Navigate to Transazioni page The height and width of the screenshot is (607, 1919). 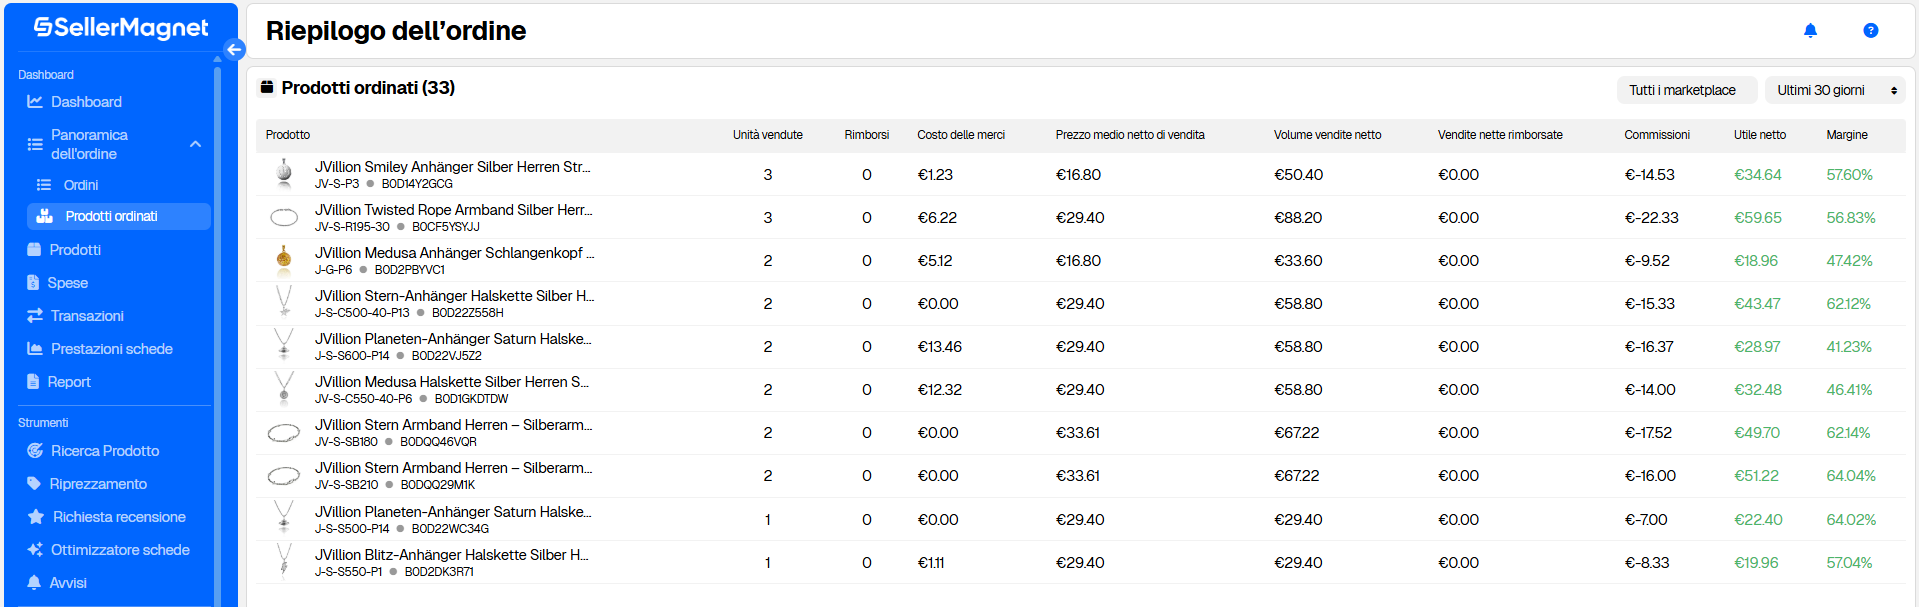87,316
